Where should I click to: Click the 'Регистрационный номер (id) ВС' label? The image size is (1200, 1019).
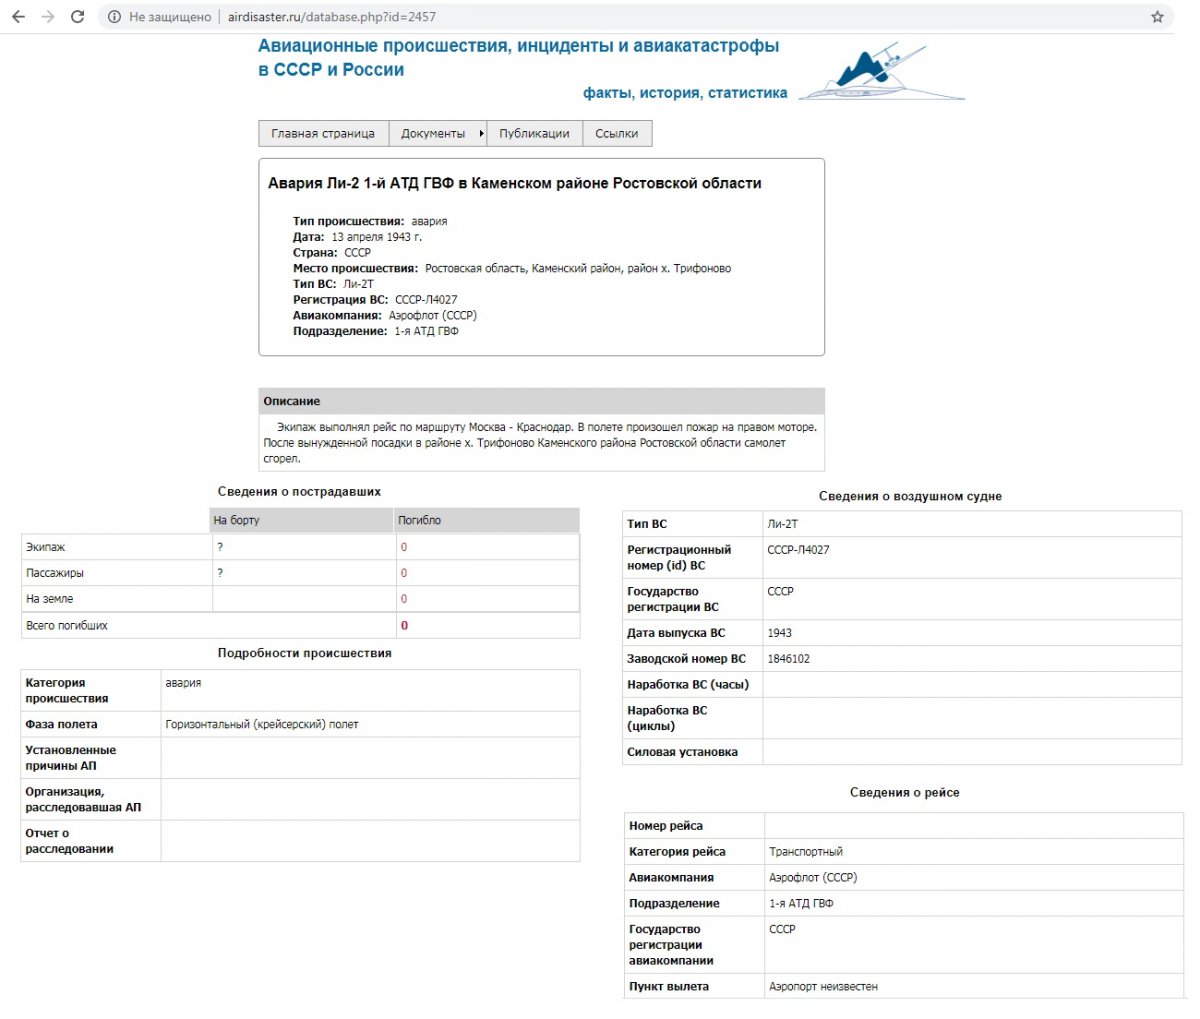679,557
